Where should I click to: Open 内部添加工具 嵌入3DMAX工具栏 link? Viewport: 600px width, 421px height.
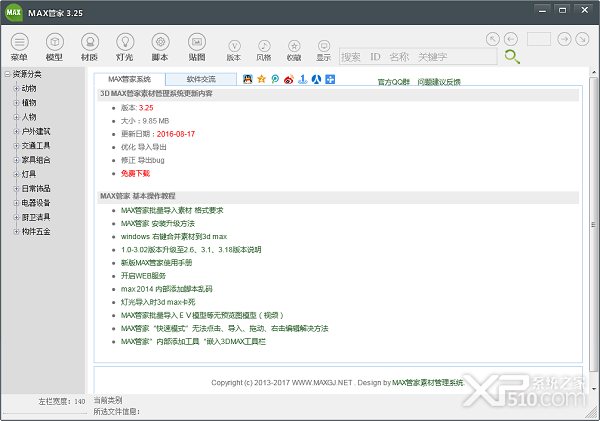[x=193, y=341]
